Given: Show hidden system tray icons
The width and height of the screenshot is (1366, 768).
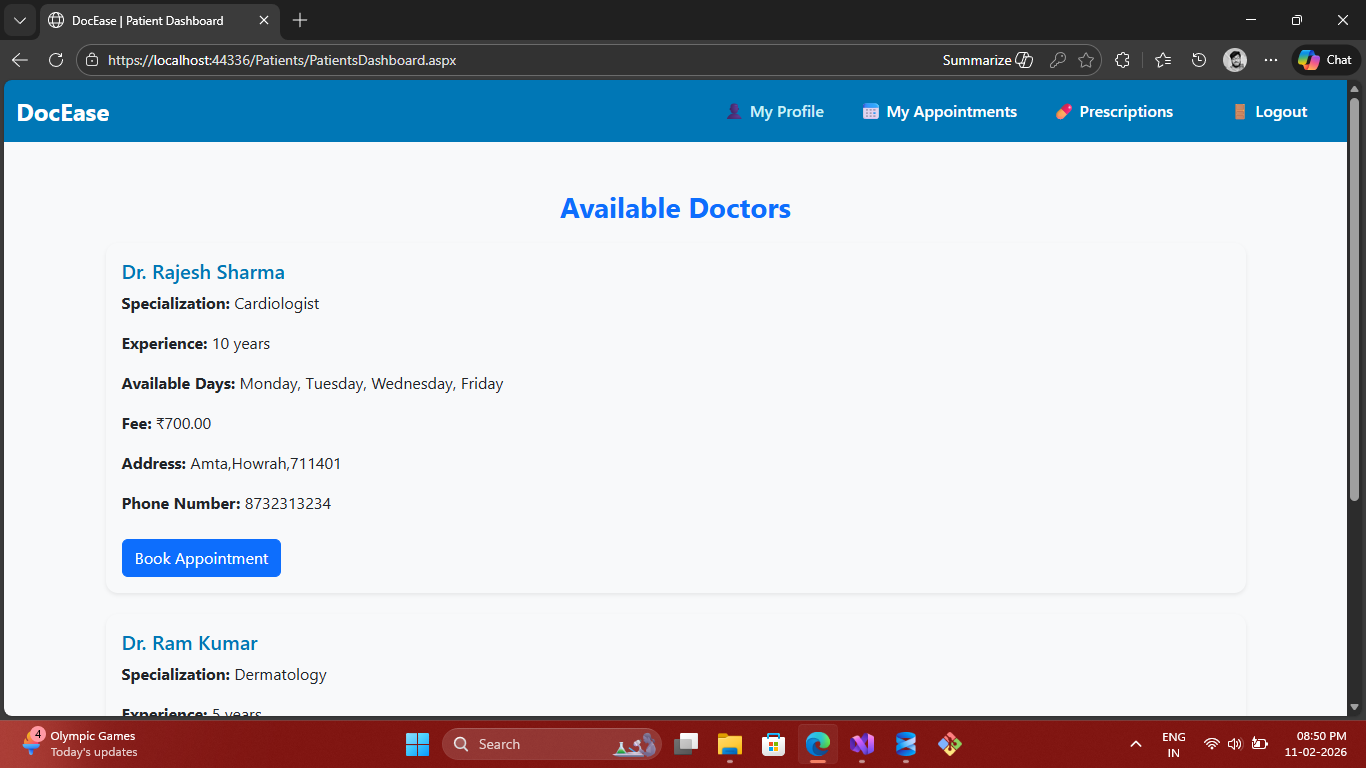Looking at the screenshot, I should click(1136, 744).
